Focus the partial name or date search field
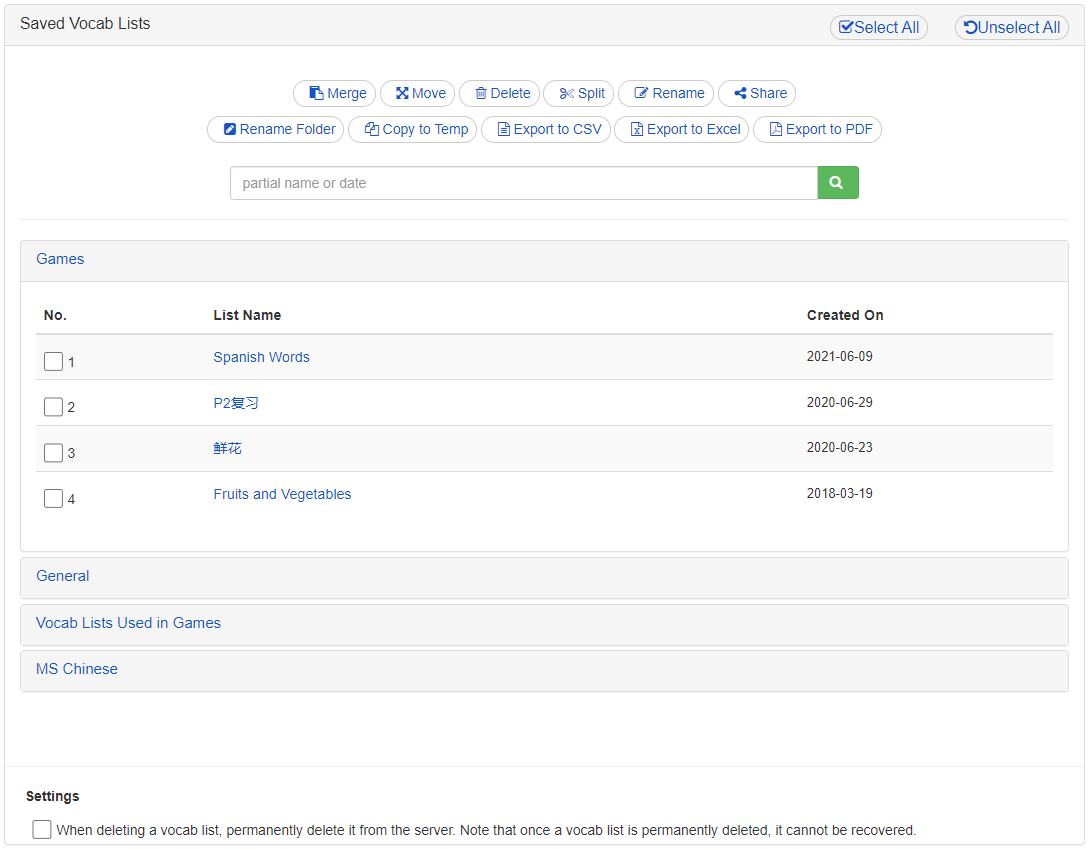Image resolution: width=1088 pixels, height=849 pixels. [524, 183]
